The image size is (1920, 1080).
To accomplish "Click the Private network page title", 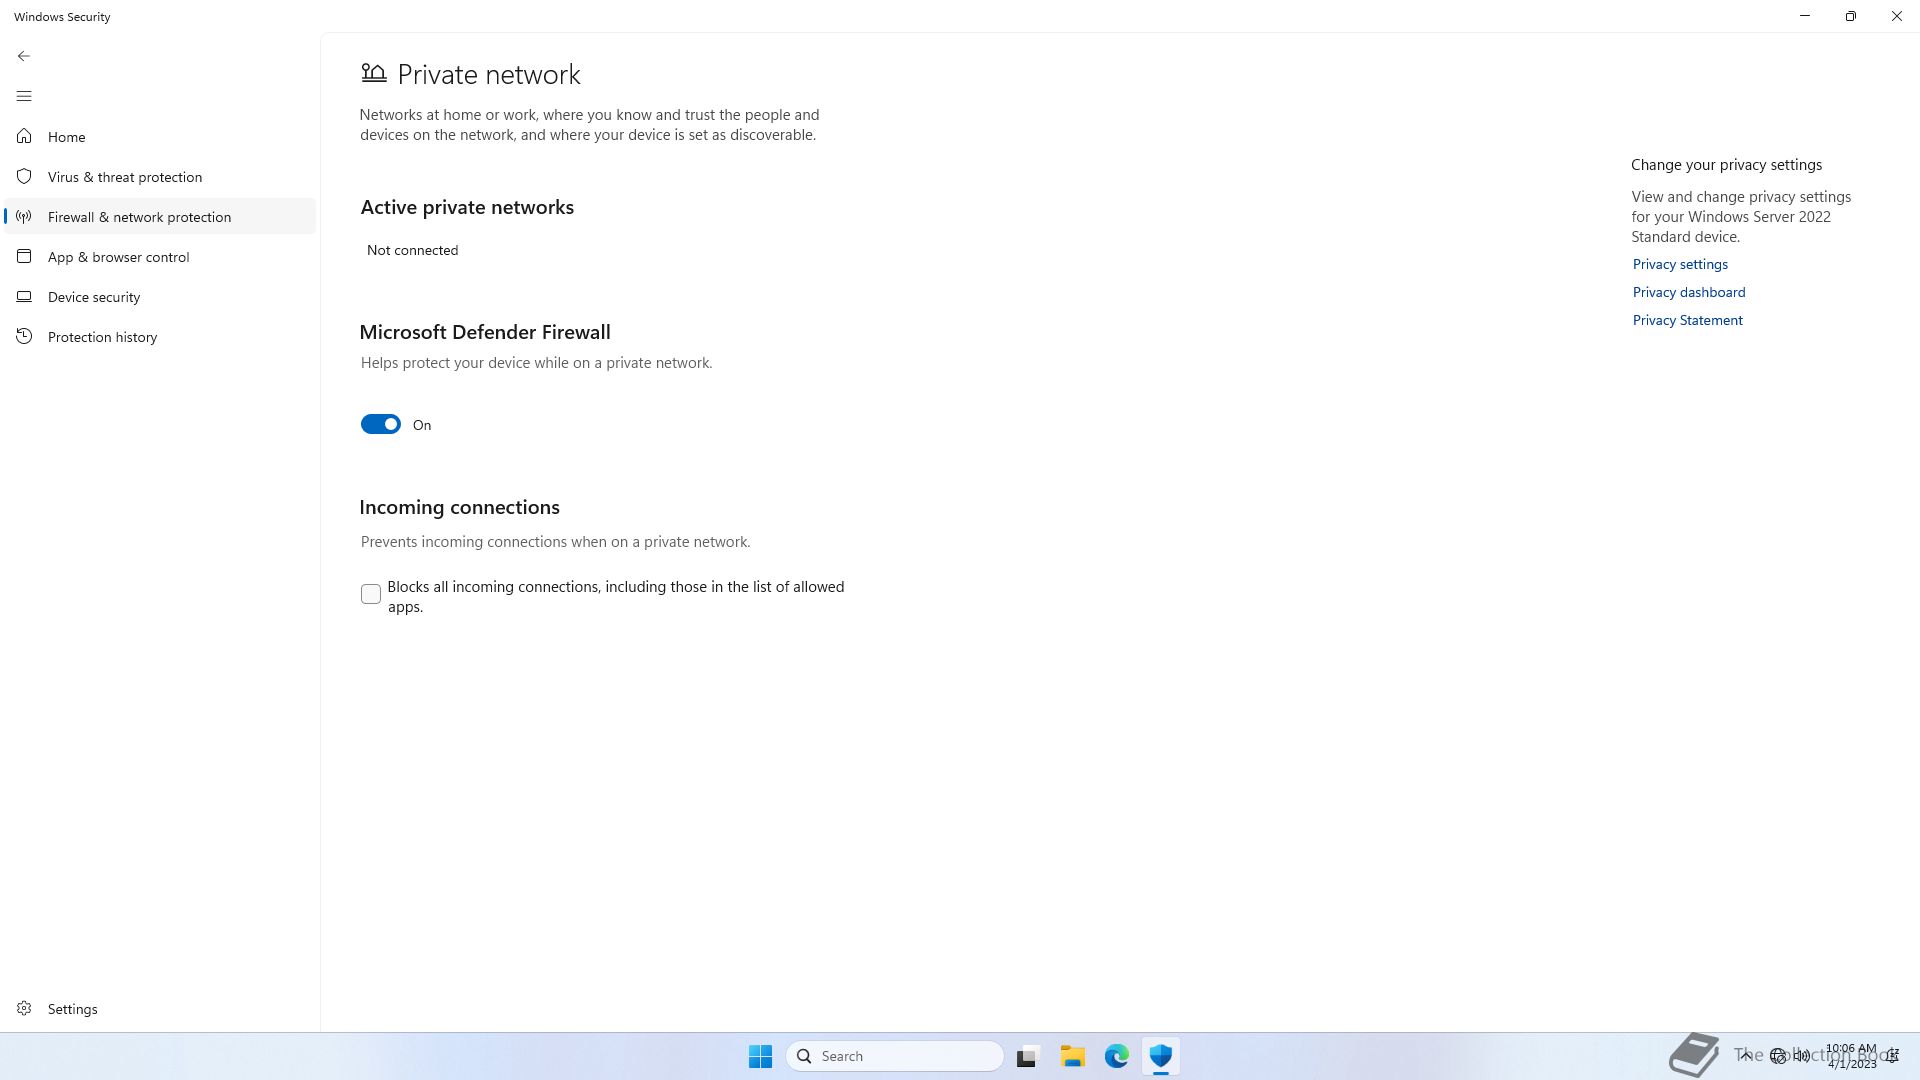I will click(x=489, y=74).
